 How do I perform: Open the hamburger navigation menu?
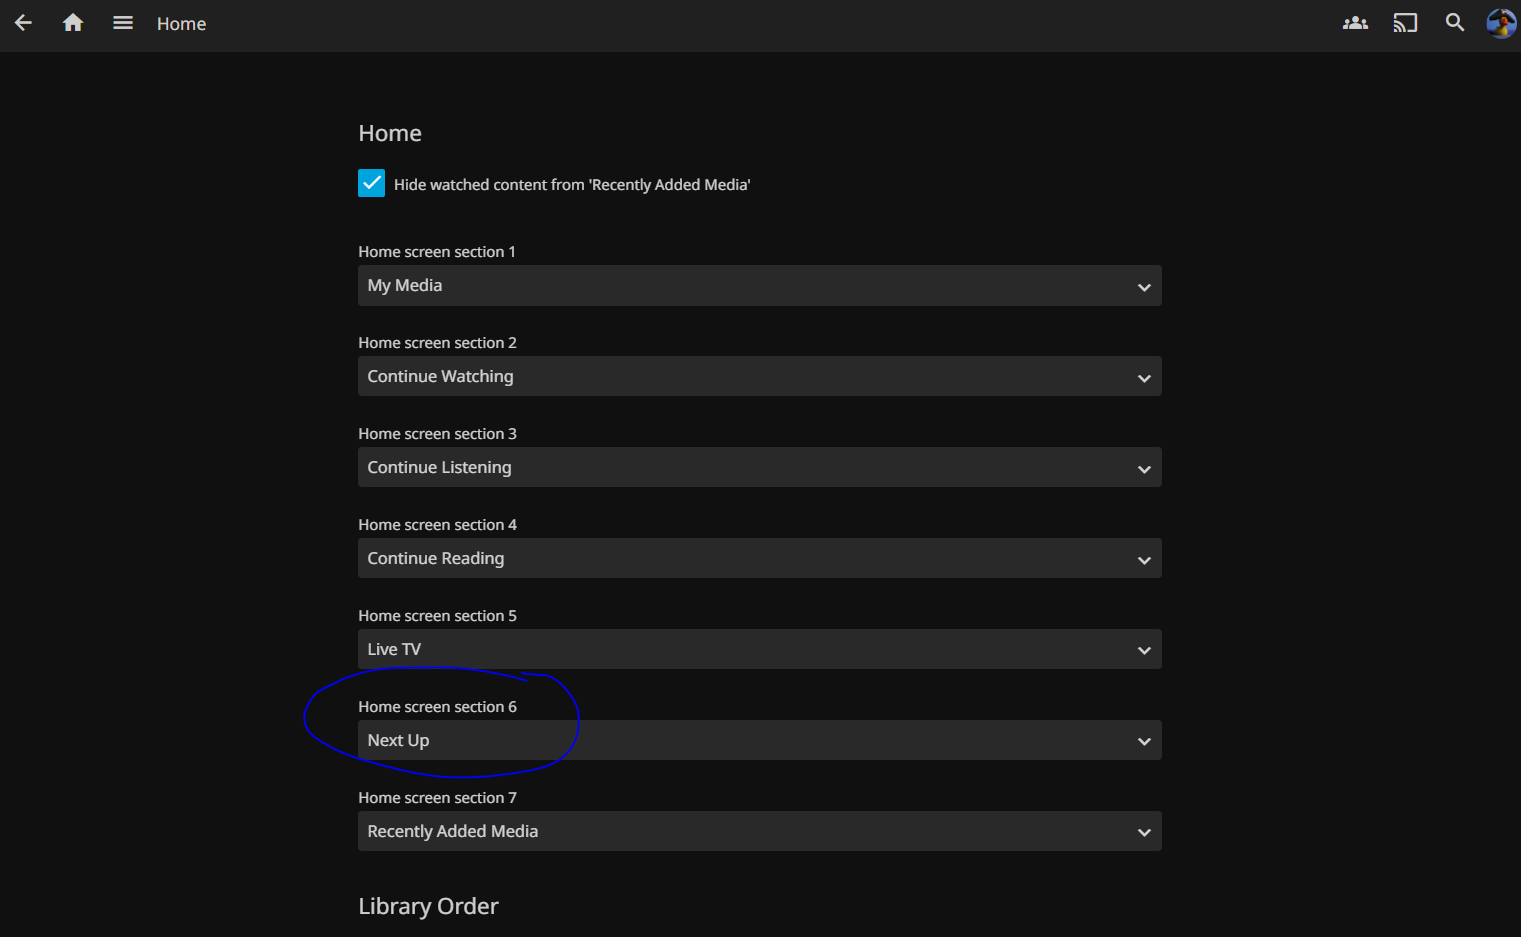123,23
